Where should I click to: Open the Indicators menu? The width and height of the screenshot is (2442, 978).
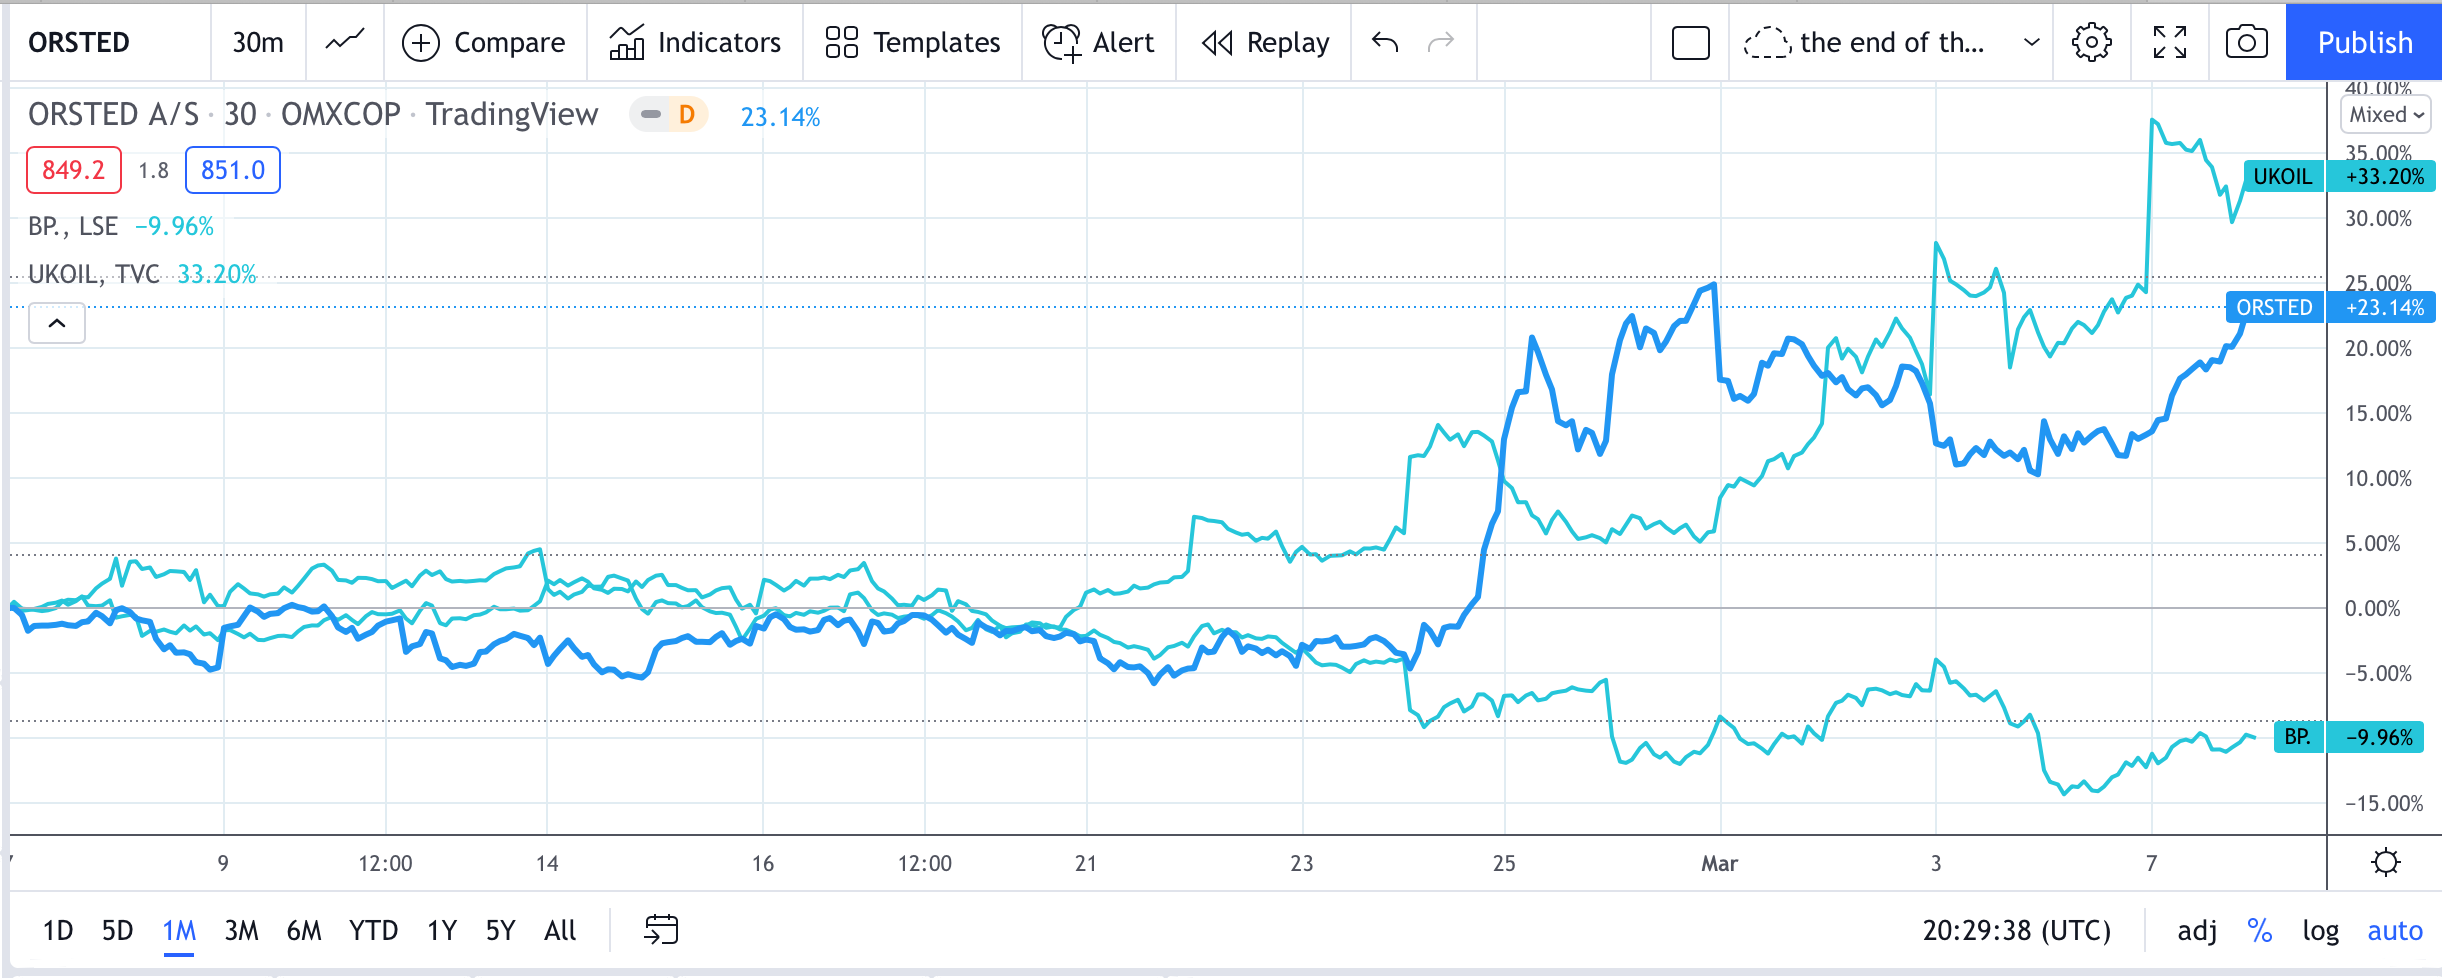click(695, 43)
